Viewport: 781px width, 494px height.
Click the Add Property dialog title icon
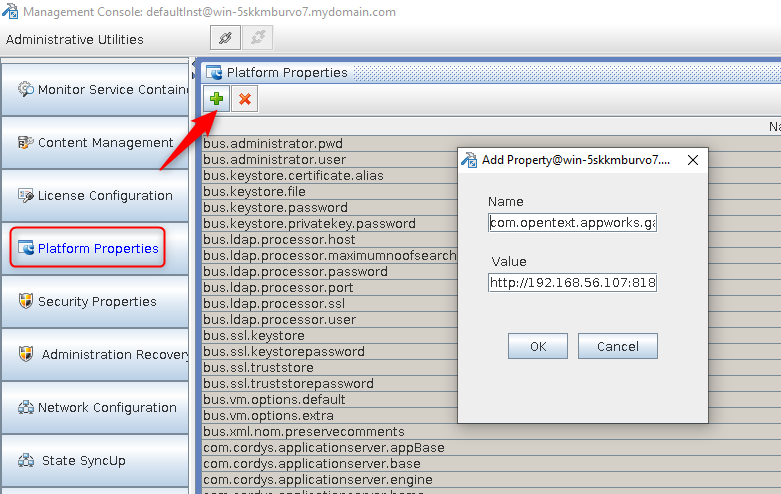[469, 160]
